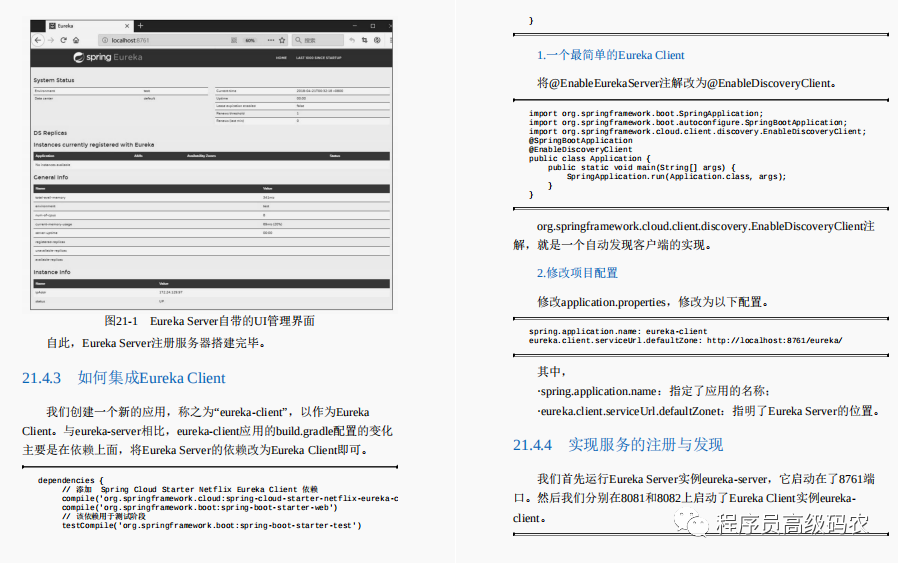Click 'Instances currently registered with Eureka' heading
The image size is (898, 563).
(94, 145)
